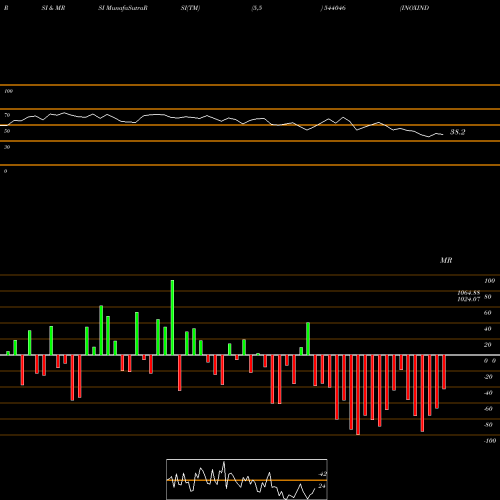Open the mini overview chart at bottom
Image resolution: width=500 pixels, height=500 pixels.
[247, 479]
